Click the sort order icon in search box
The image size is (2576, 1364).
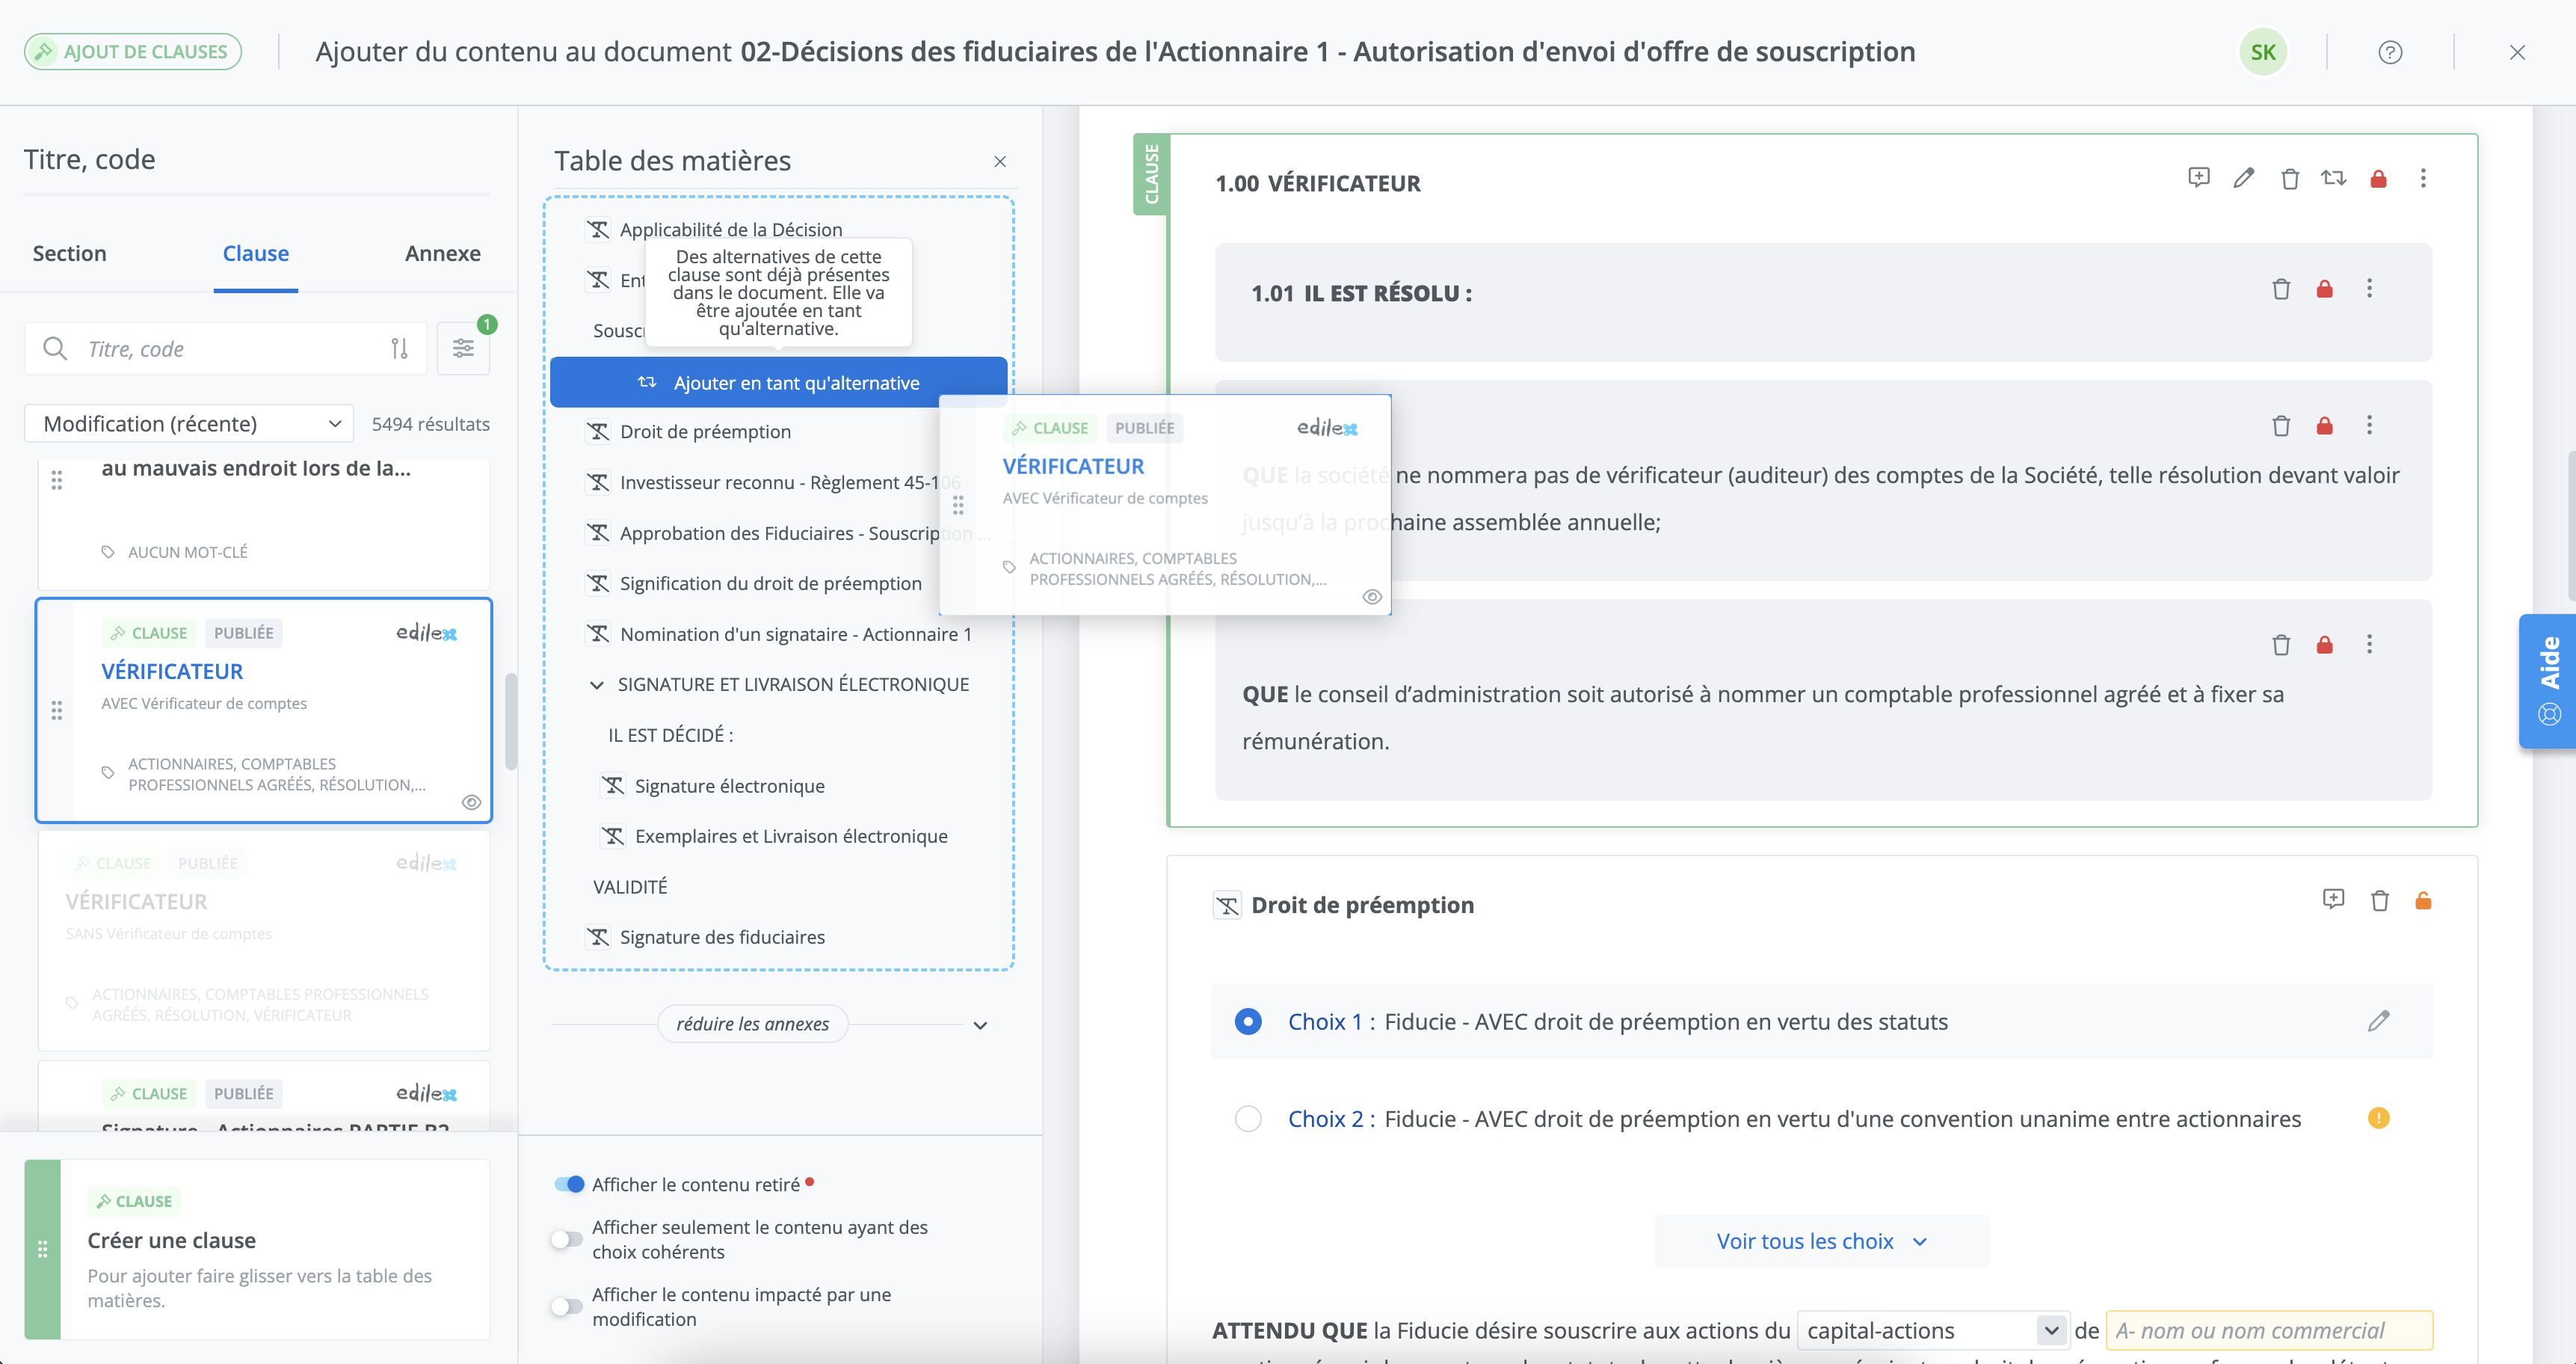click(399, 348)
